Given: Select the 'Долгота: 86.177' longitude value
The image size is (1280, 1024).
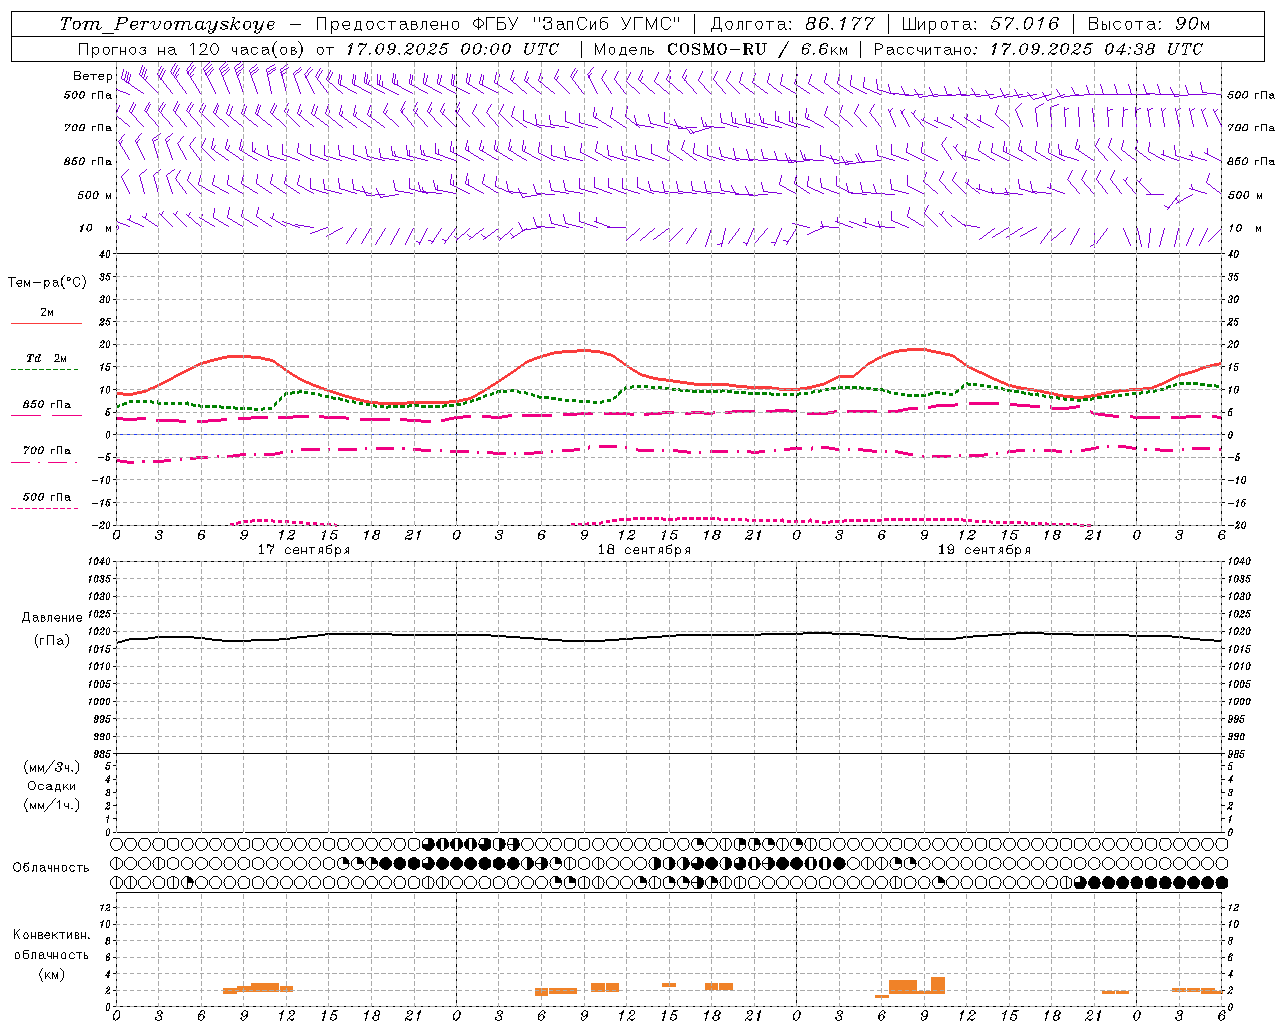Looking at the screenshot, I should (792, 24).
